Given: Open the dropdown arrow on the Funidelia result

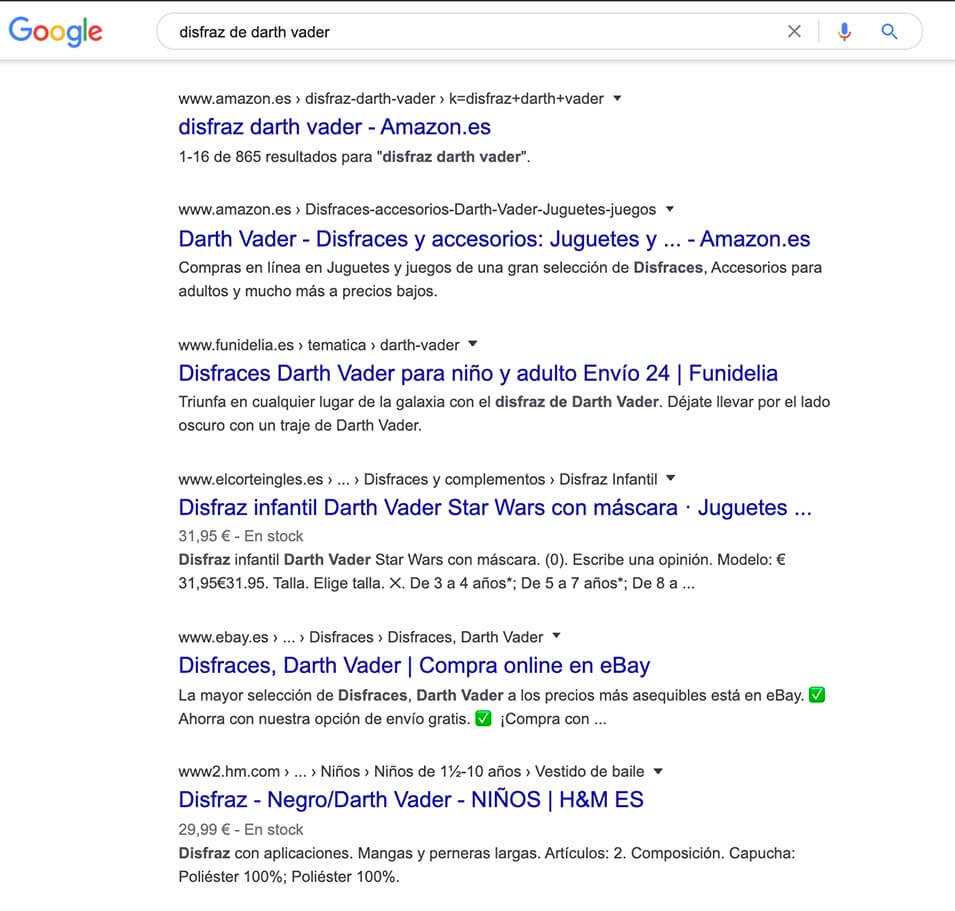Looking at the screenshot, I should 470,344.
